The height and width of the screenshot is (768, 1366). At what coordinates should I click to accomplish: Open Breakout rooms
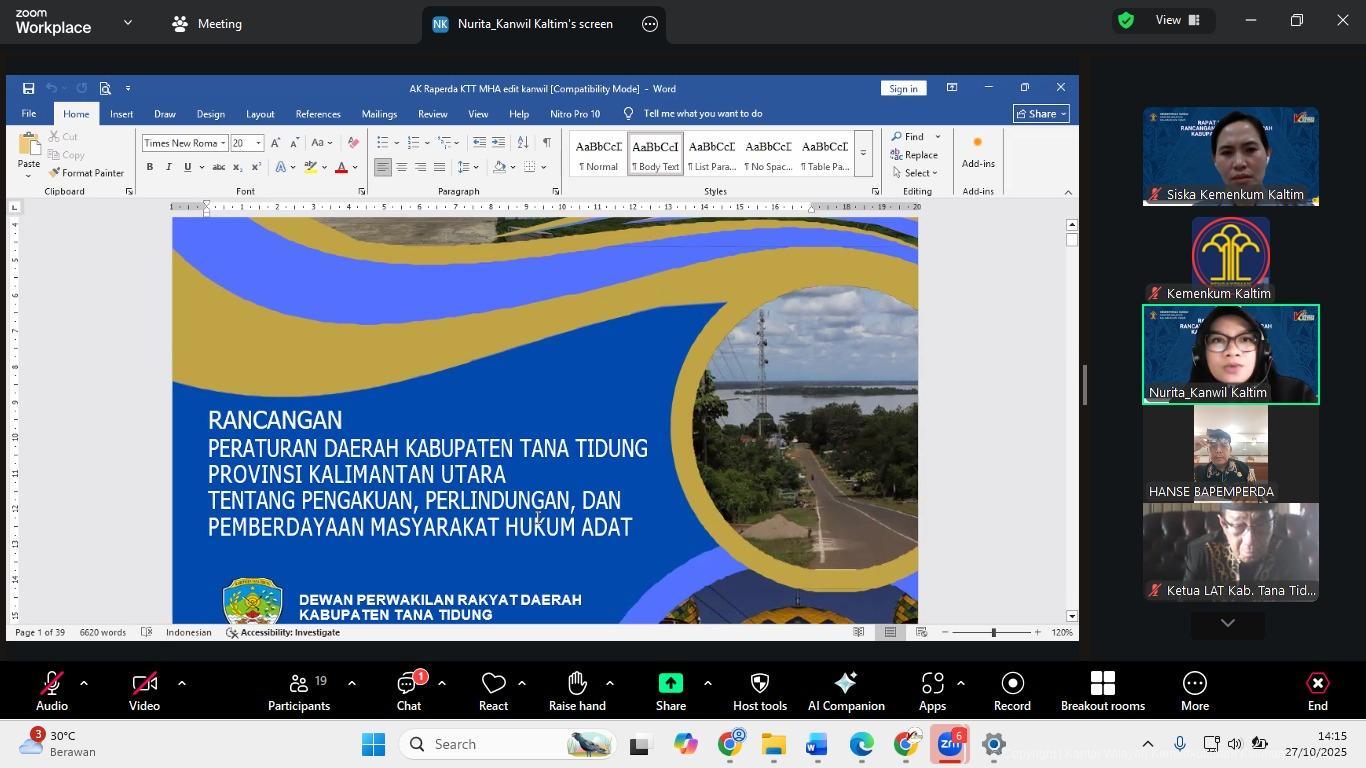tap(1102, 691)
